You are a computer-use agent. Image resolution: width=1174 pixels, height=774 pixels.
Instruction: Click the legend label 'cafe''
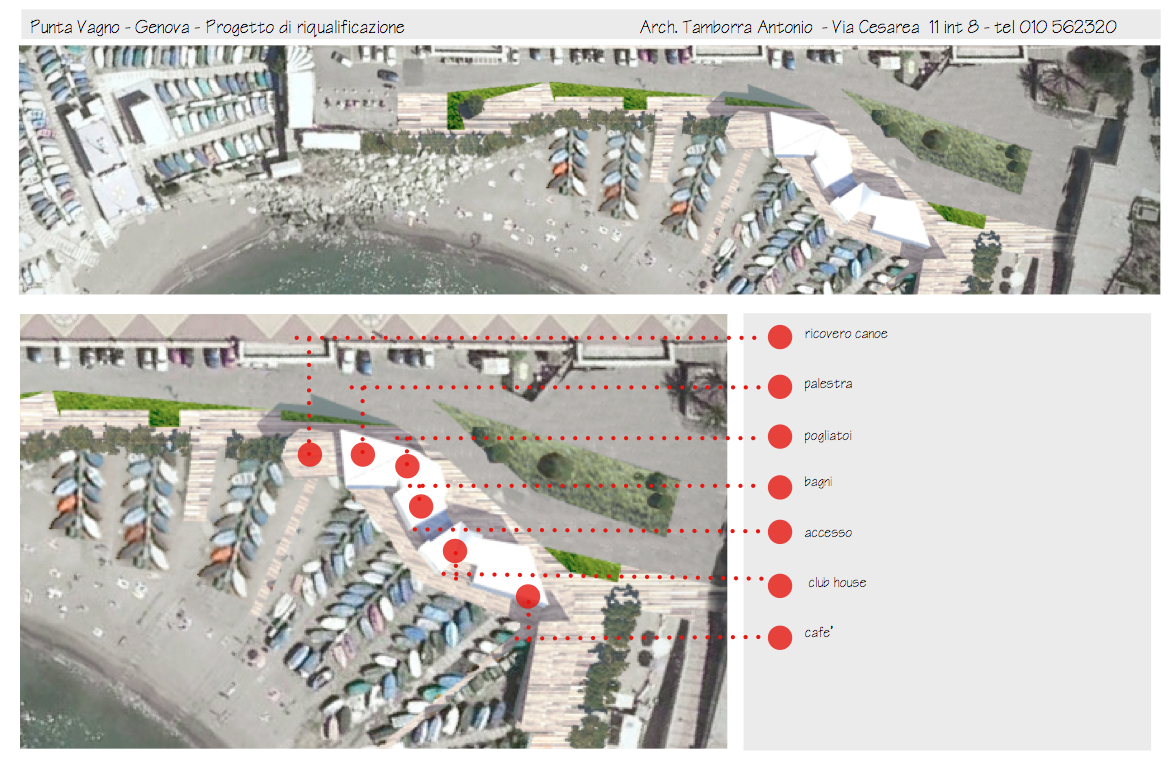point(818,633)
